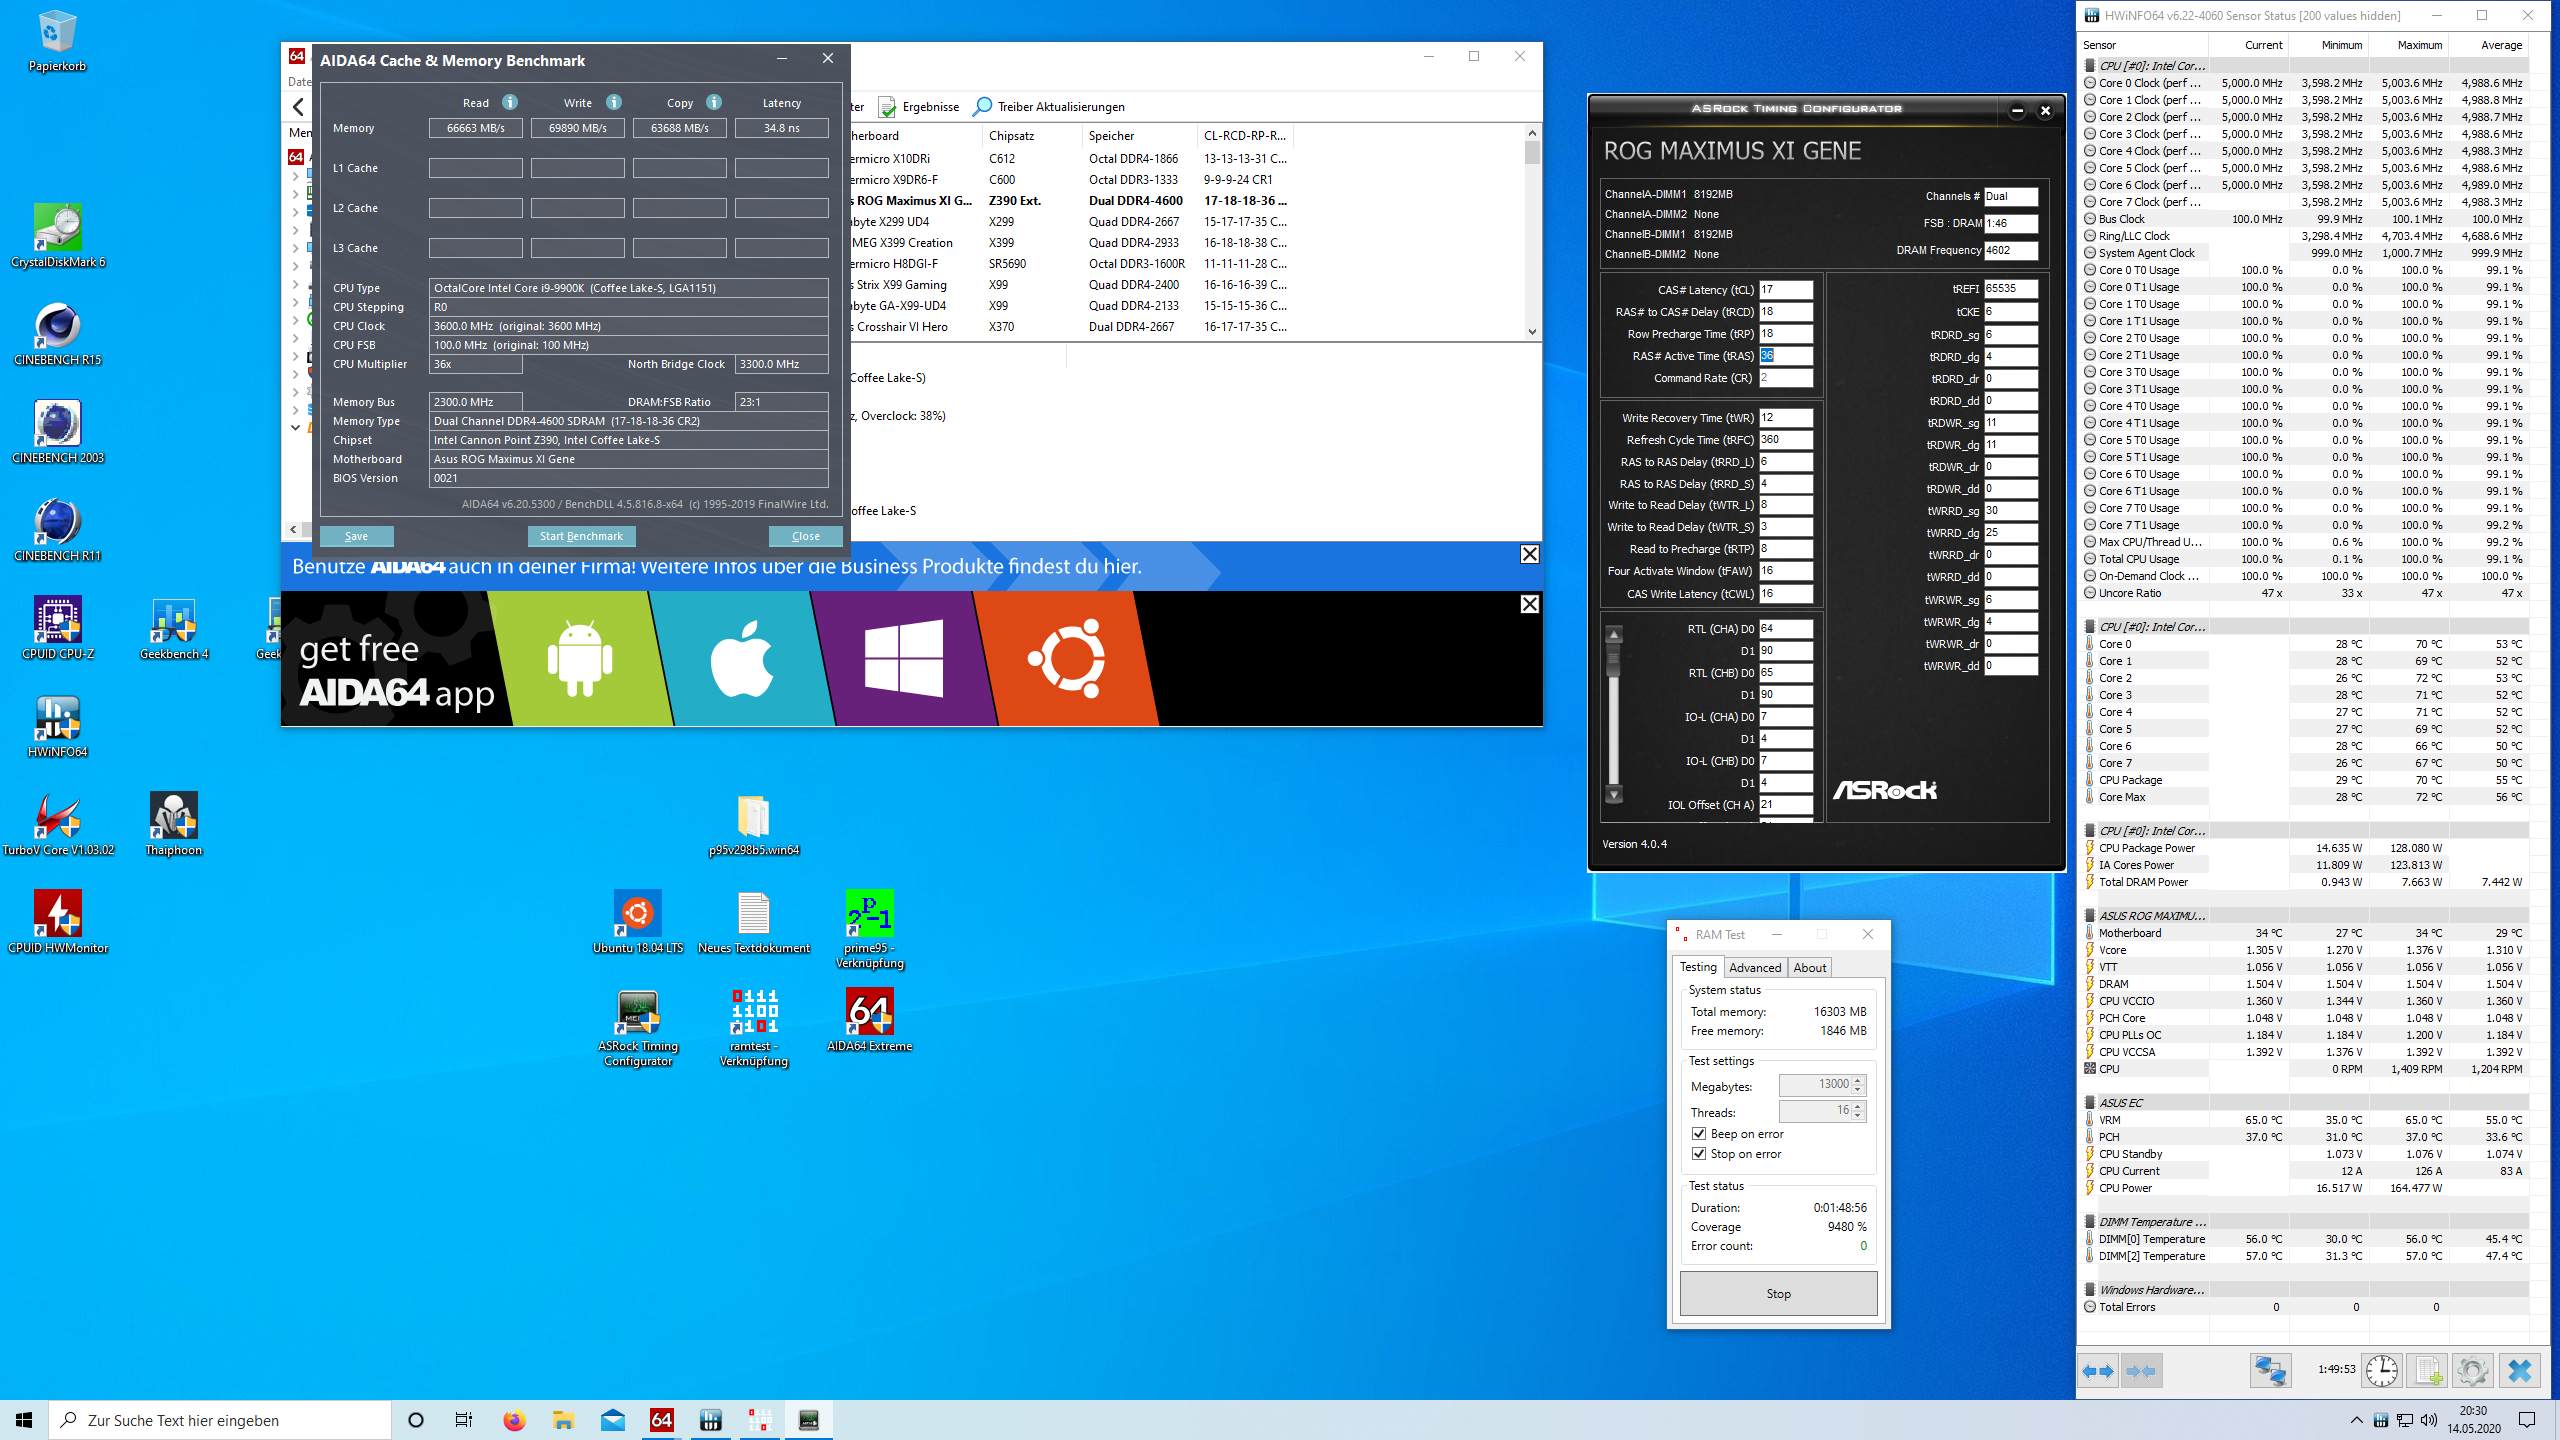Uncheck Beep on error in RAM Test
Image resolution: width=2560 pixels, height=1440 pixels.
click(1699, 1134)
